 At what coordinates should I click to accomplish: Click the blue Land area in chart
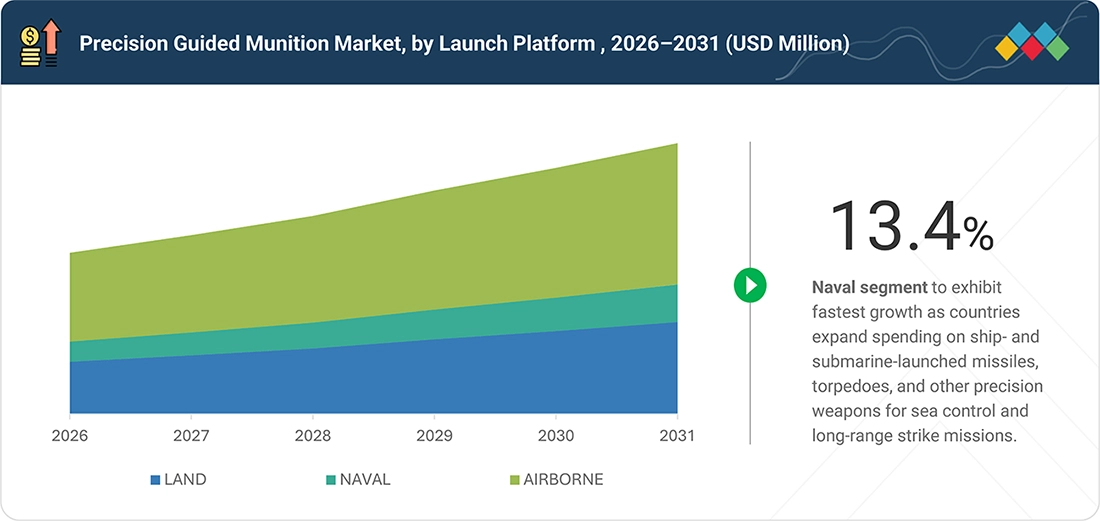click(x=372, y=379)
